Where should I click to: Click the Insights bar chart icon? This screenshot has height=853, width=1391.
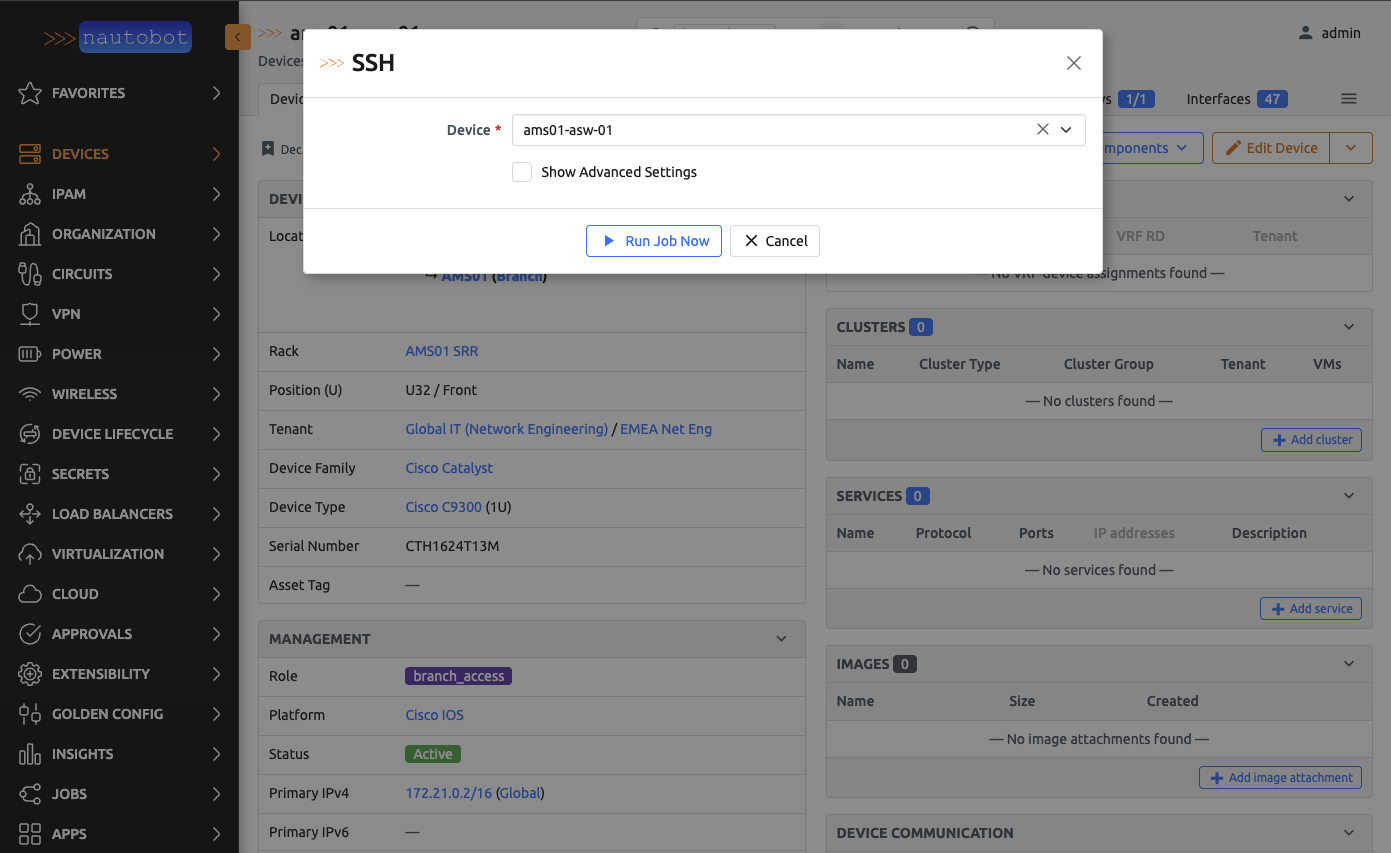point(30,754)
